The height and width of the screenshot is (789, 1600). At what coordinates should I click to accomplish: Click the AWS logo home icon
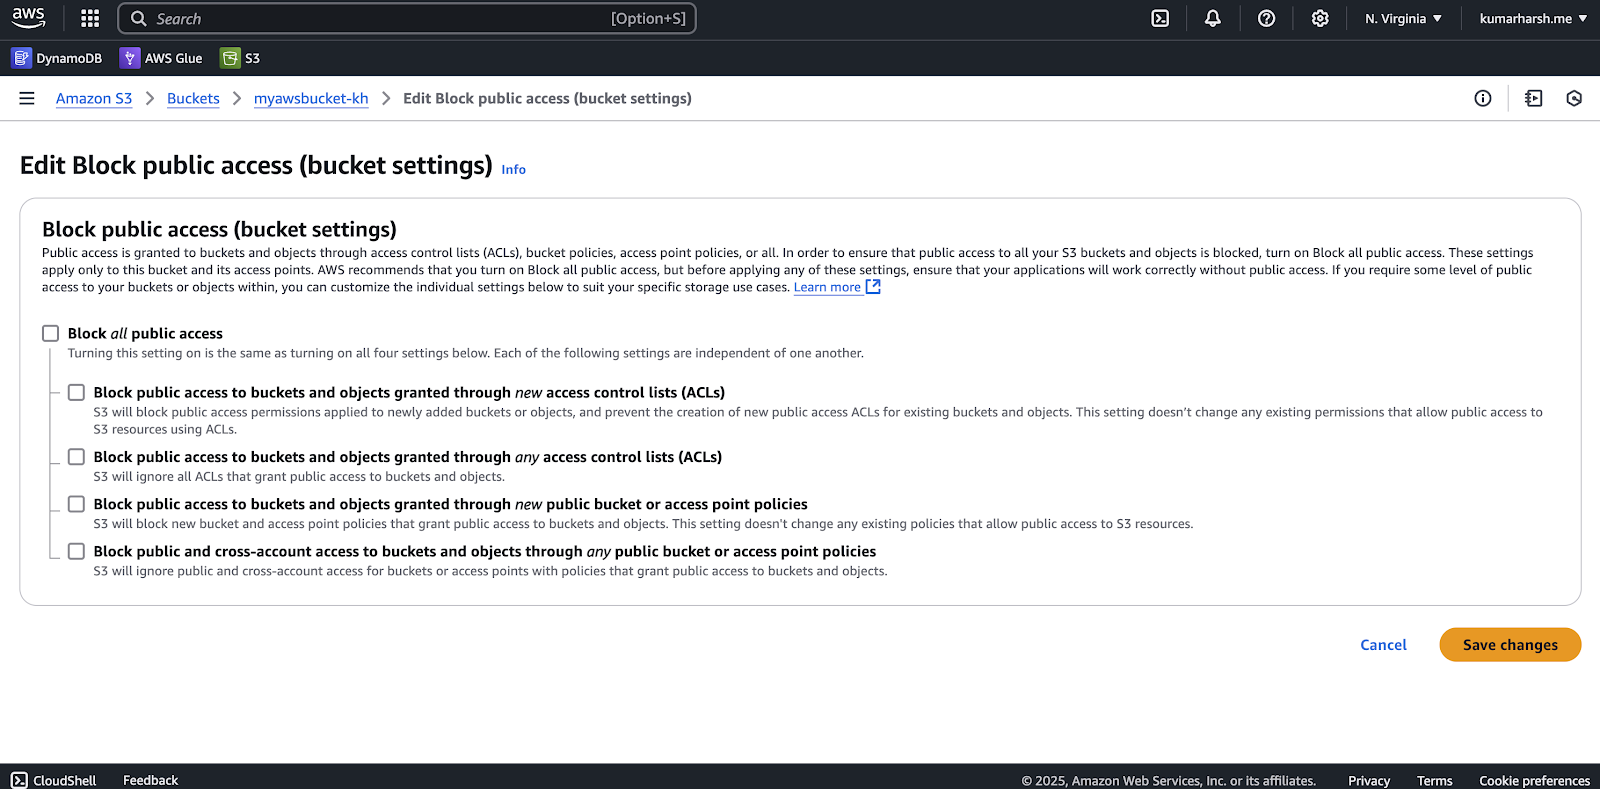(28, 18)
